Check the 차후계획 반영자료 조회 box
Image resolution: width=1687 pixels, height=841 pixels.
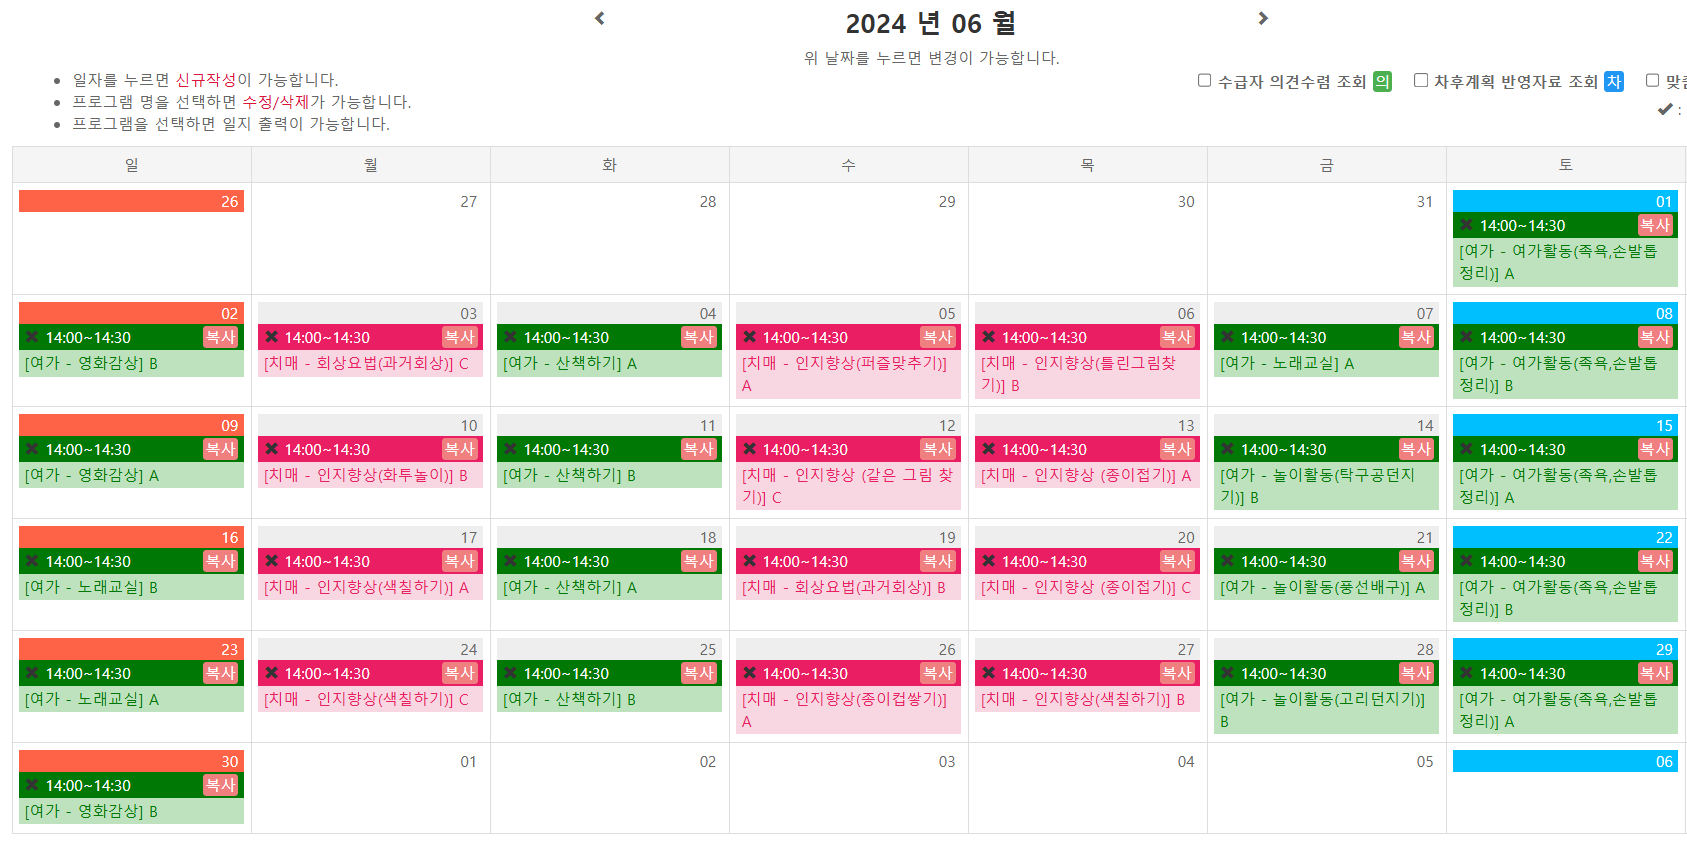1420,80
